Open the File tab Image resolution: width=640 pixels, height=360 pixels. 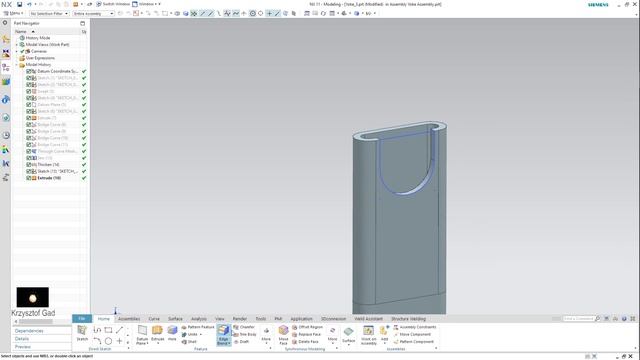(82, 319)
